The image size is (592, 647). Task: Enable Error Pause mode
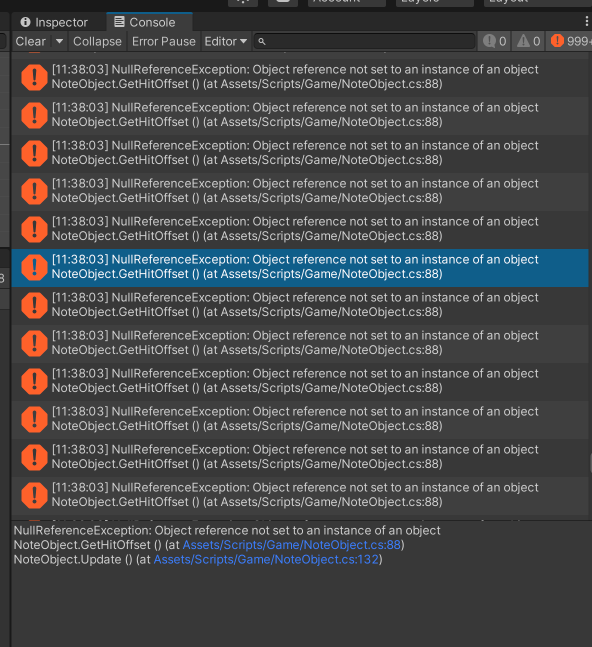164,41
